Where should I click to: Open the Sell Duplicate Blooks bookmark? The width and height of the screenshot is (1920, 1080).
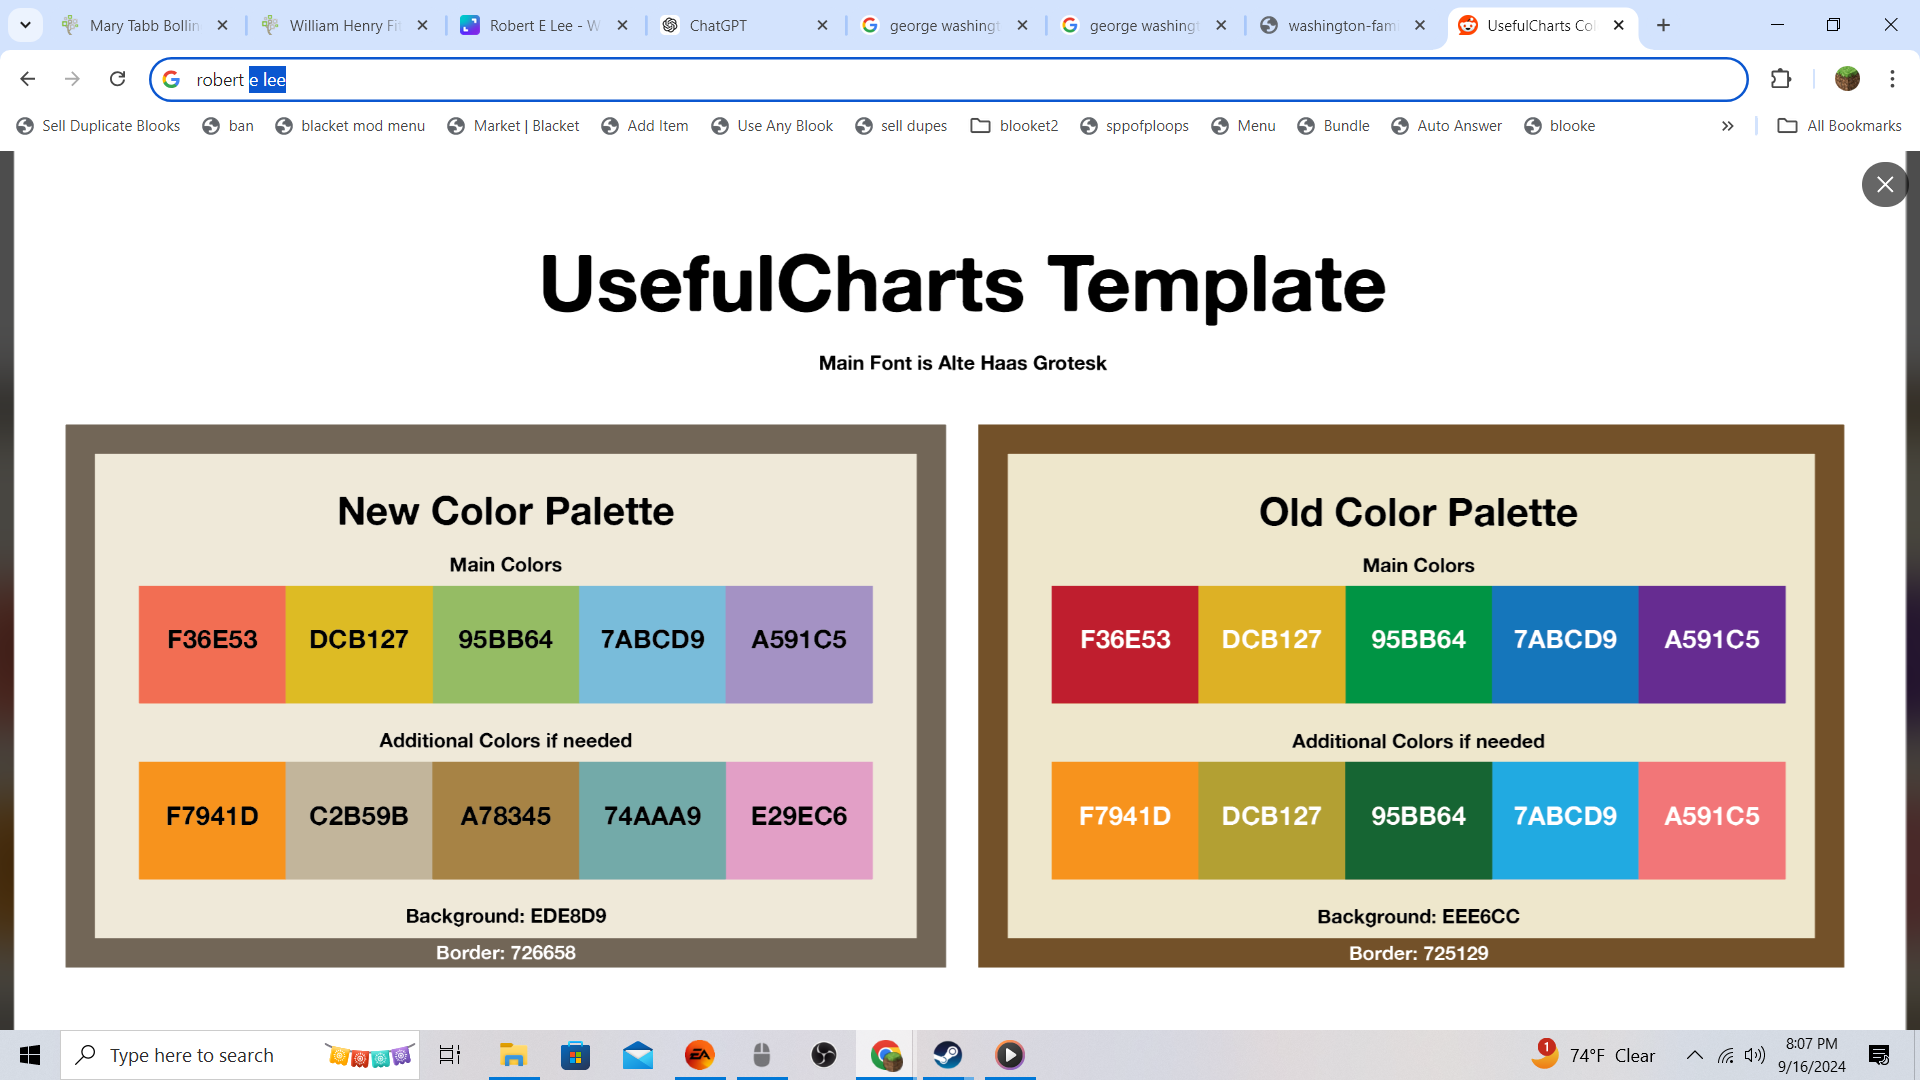point(98,126)
